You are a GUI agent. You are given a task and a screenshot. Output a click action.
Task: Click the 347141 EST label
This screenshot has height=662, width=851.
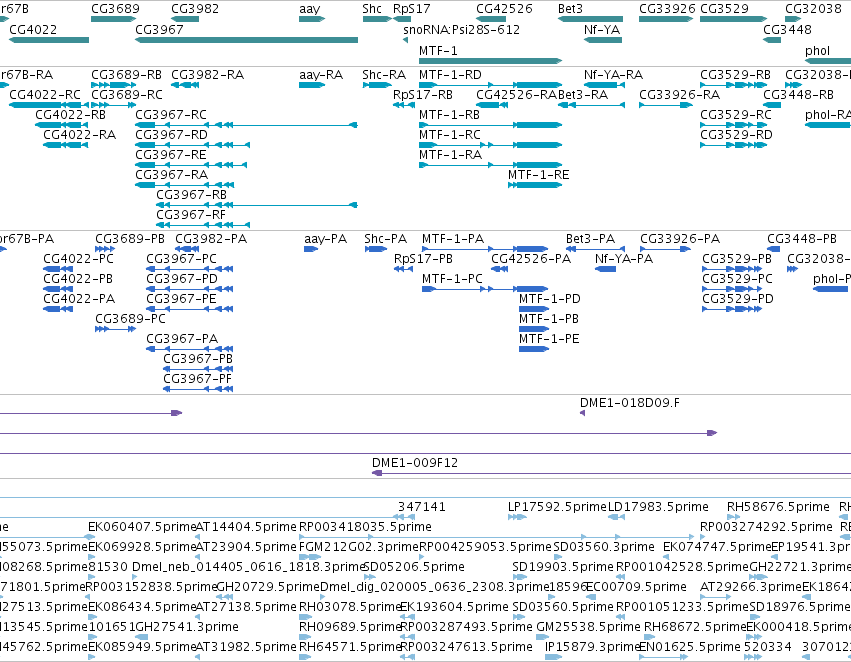point(422,507)
